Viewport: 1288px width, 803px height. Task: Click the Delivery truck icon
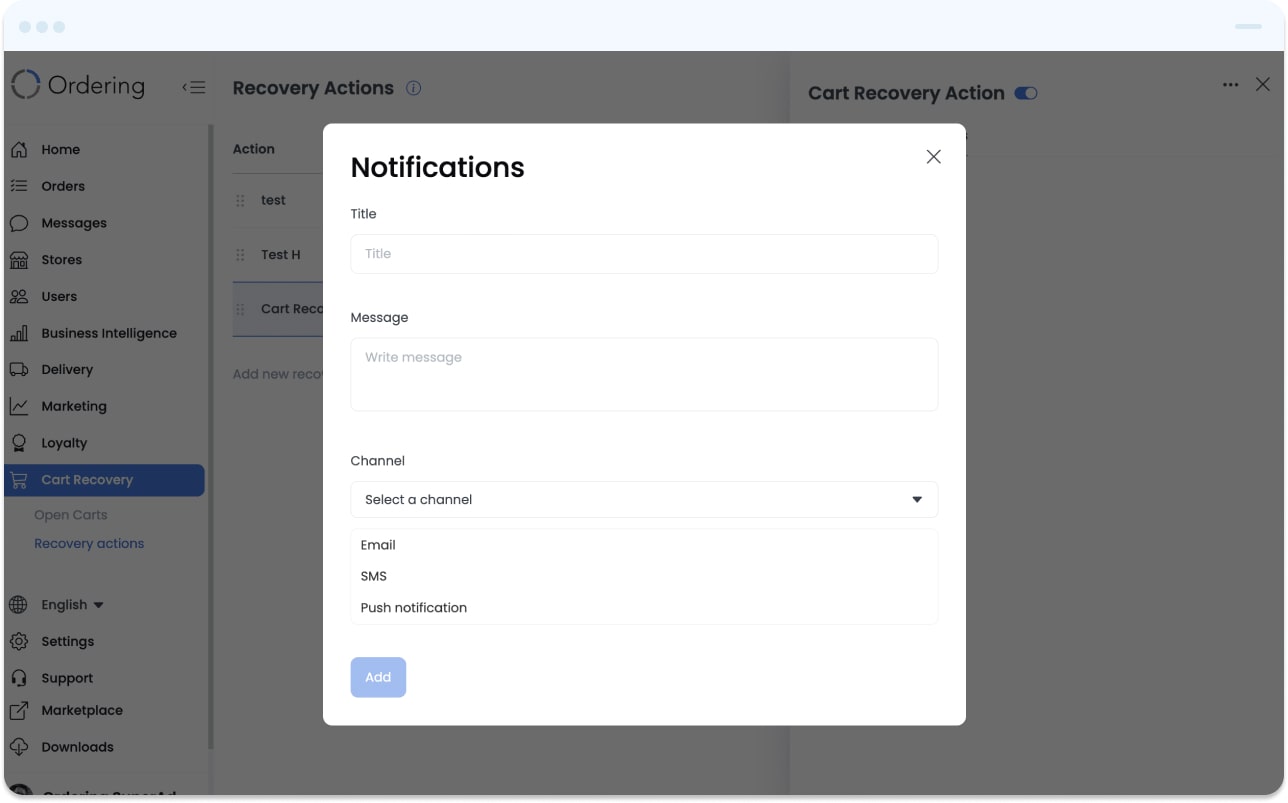click(x=18, y=369)
